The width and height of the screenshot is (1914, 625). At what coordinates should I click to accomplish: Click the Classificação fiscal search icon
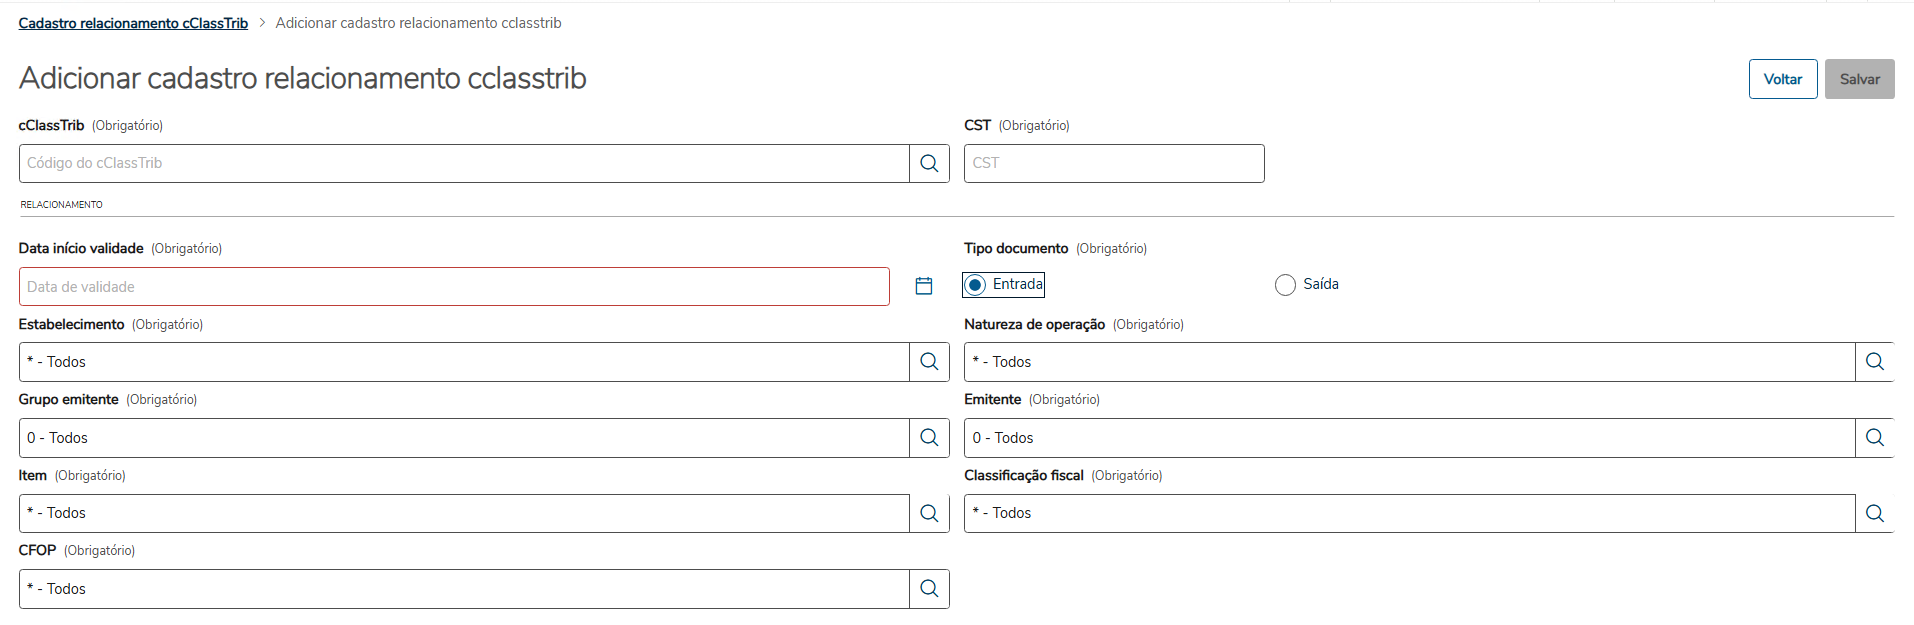[1875, 513]
